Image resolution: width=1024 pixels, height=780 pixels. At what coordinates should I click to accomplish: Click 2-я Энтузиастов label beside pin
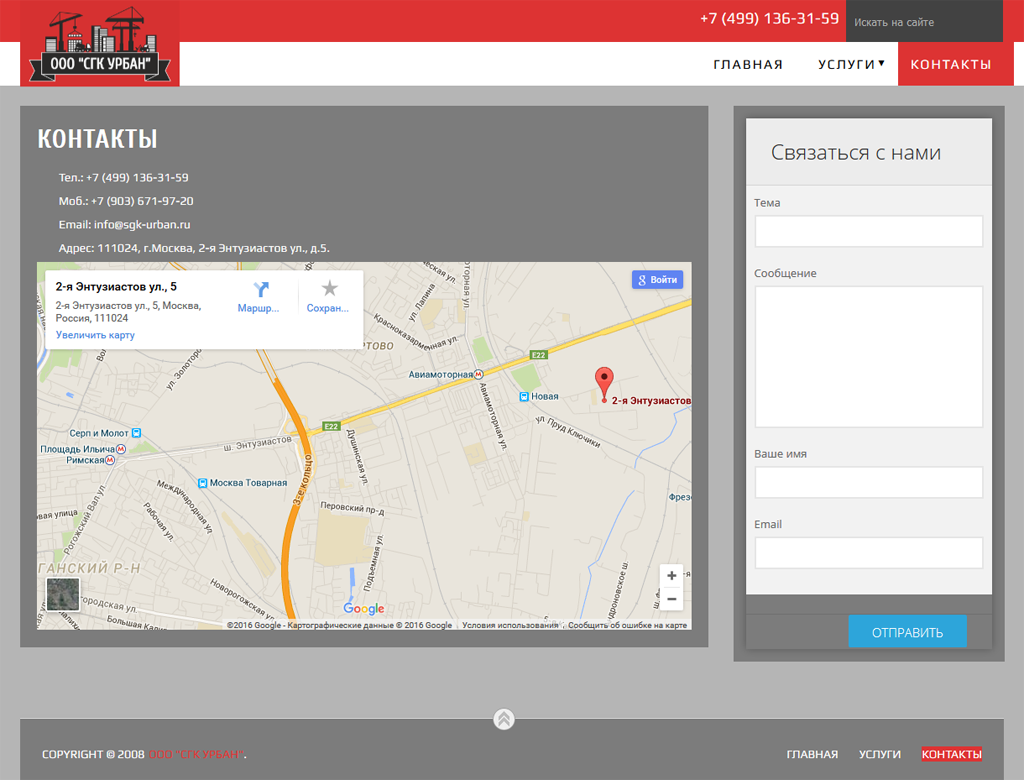[x=650, y=400]
